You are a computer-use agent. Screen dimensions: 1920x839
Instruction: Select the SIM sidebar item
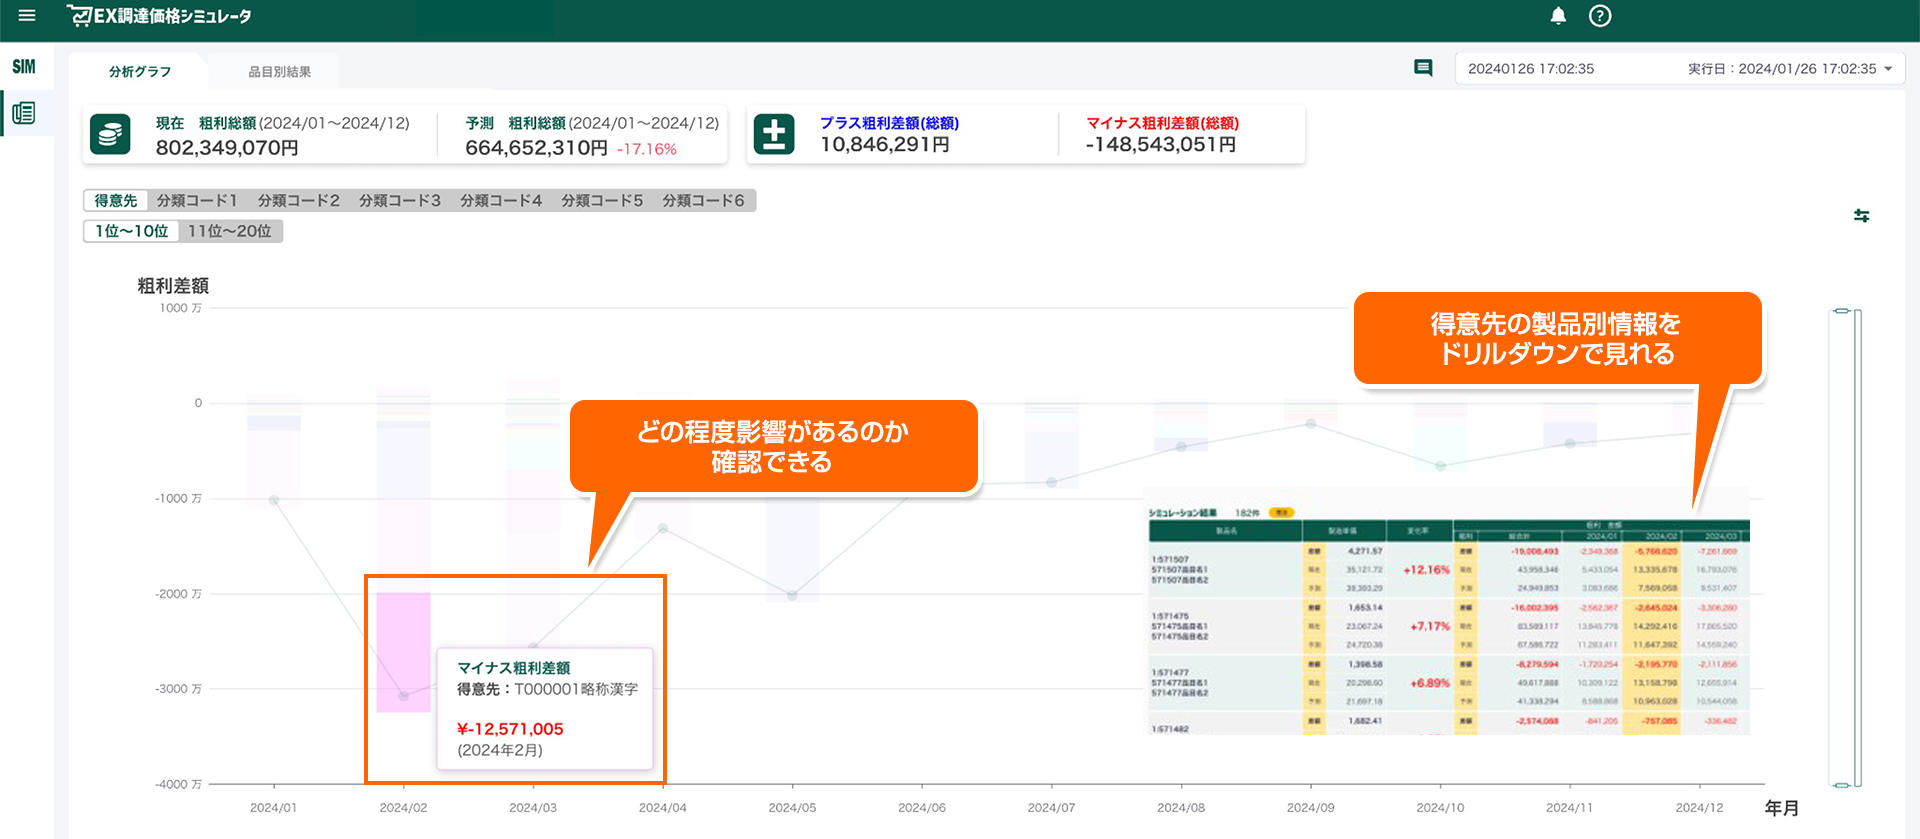(x=24, y=67)
